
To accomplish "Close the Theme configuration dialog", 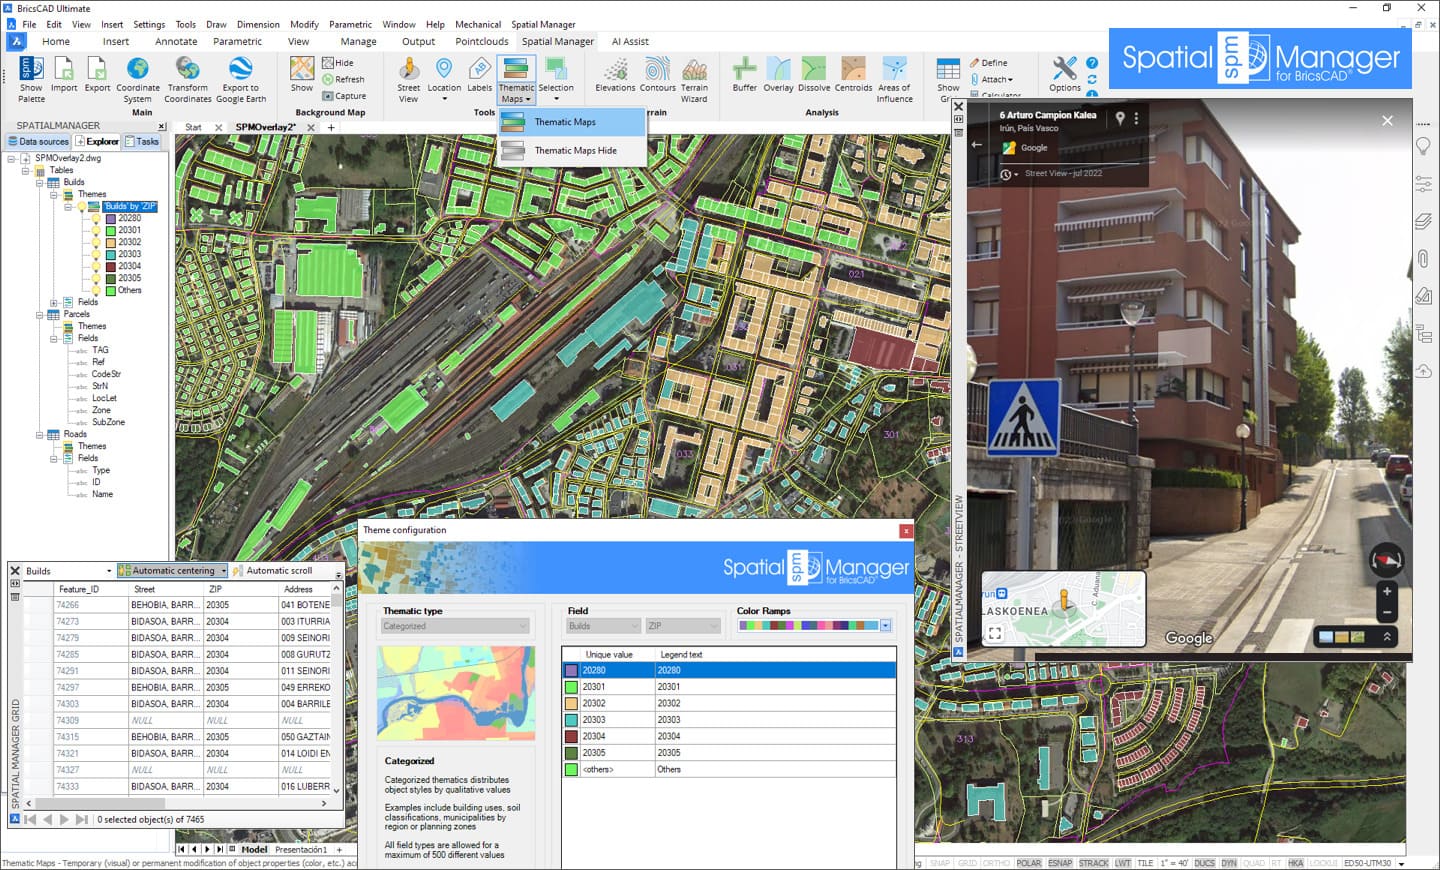I will [x=906, y=531].
